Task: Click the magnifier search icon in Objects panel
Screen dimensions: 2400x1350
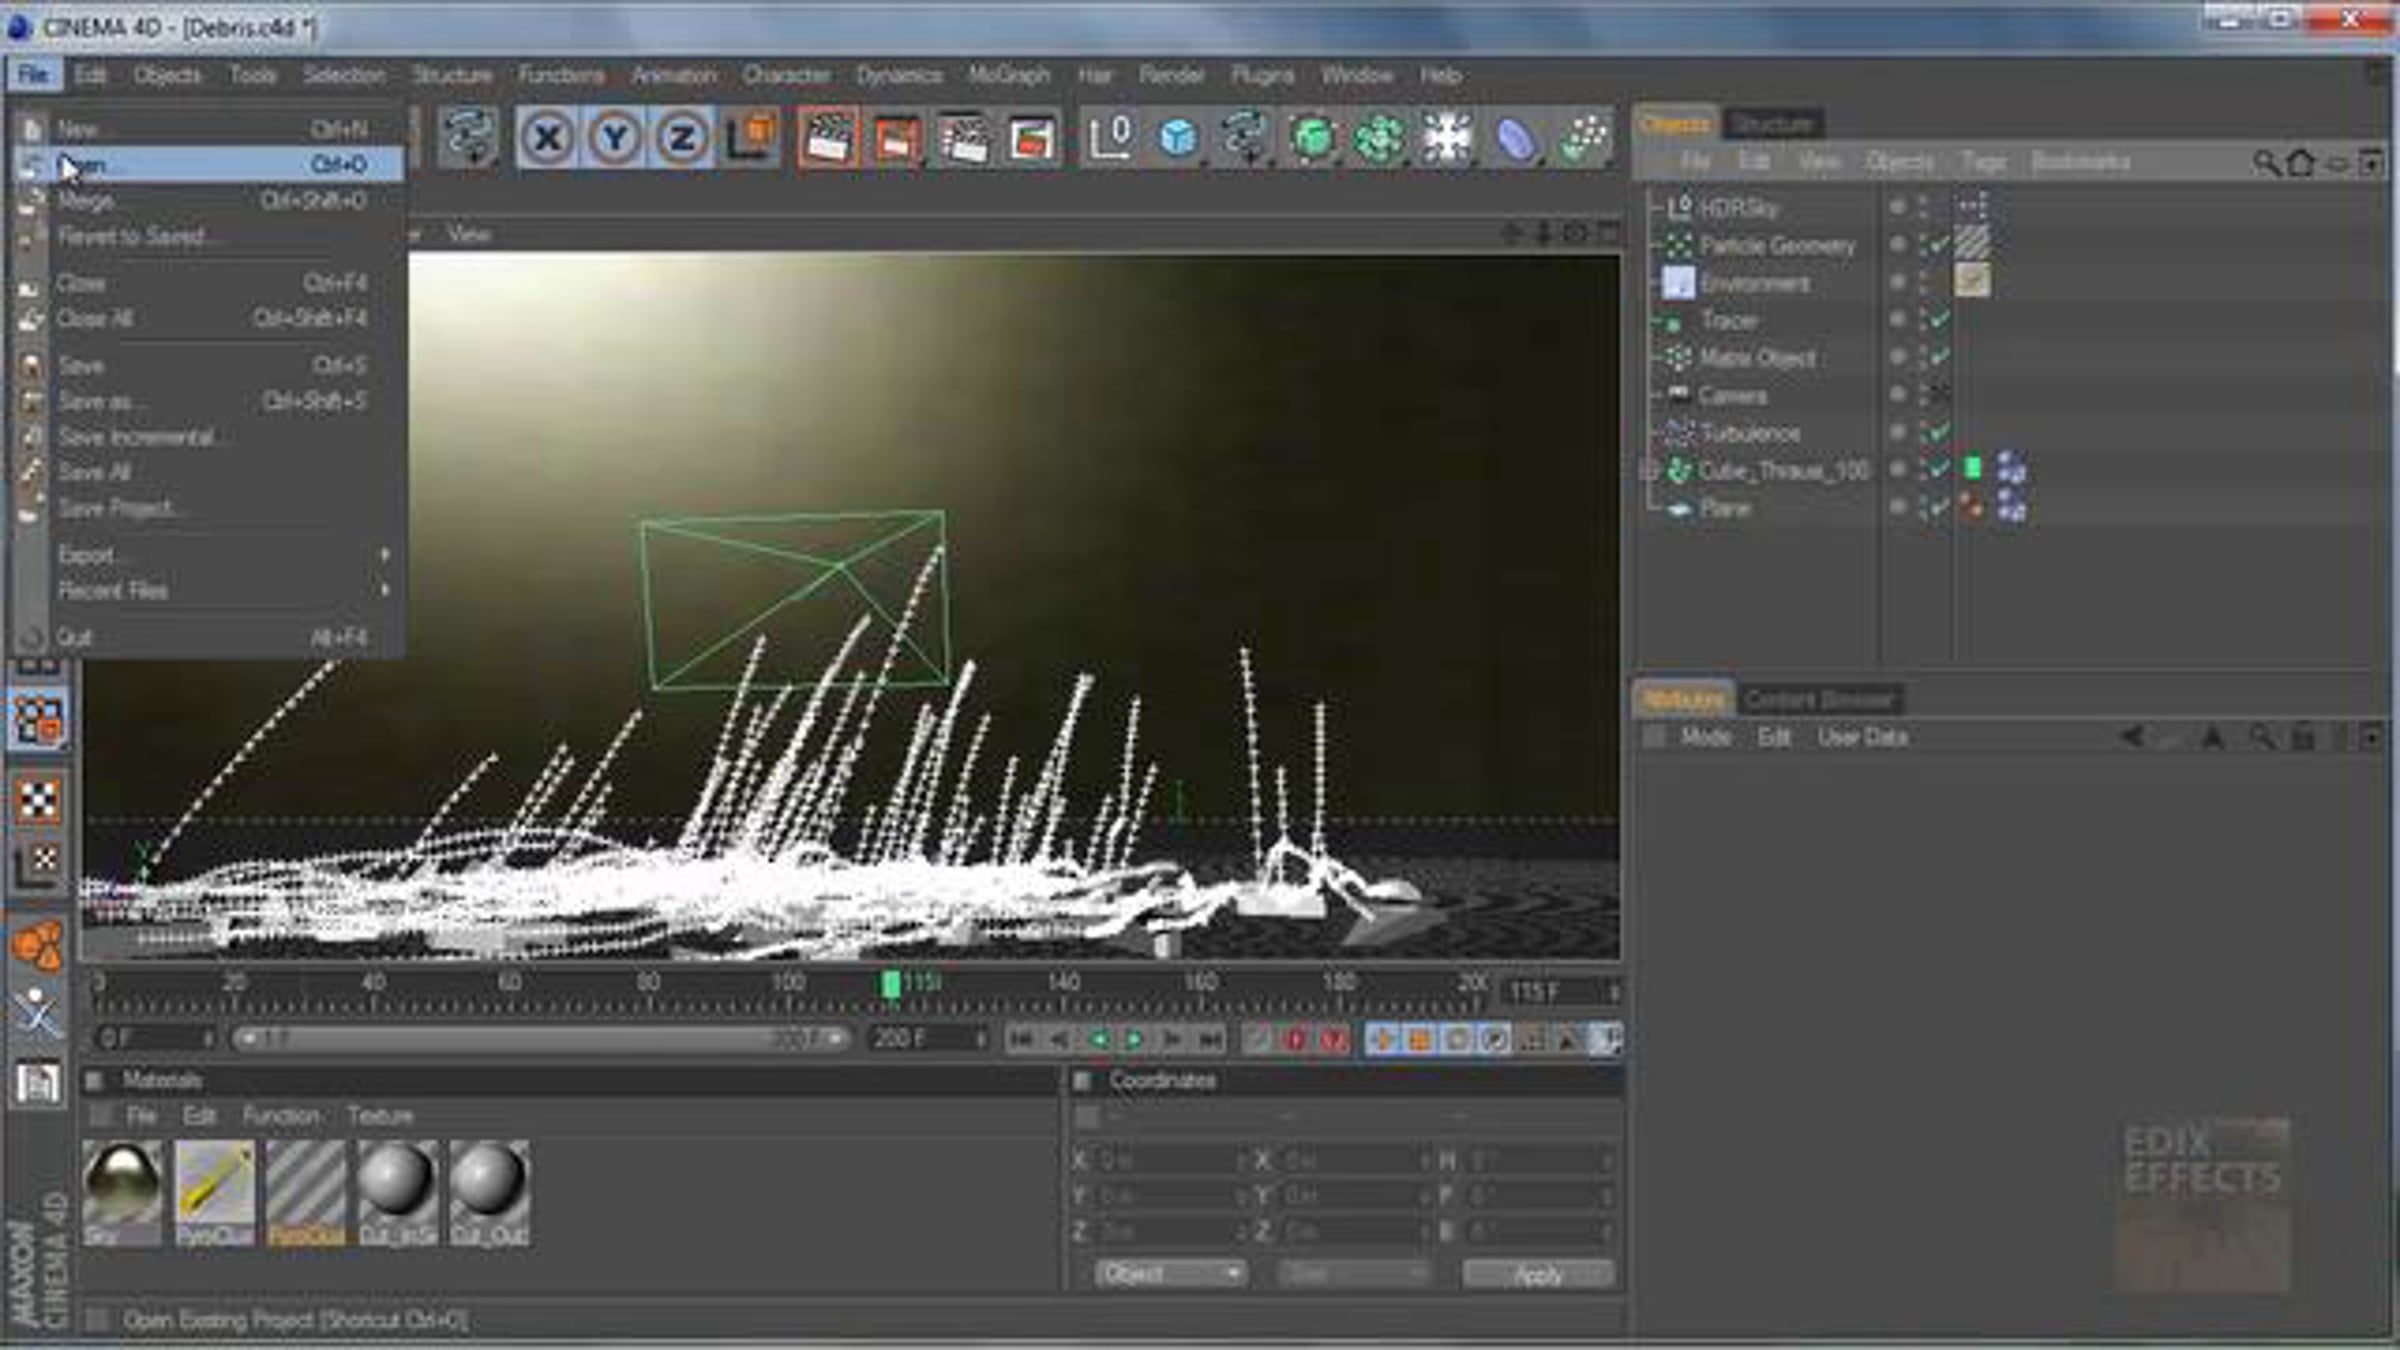Action: (2266, 163)
